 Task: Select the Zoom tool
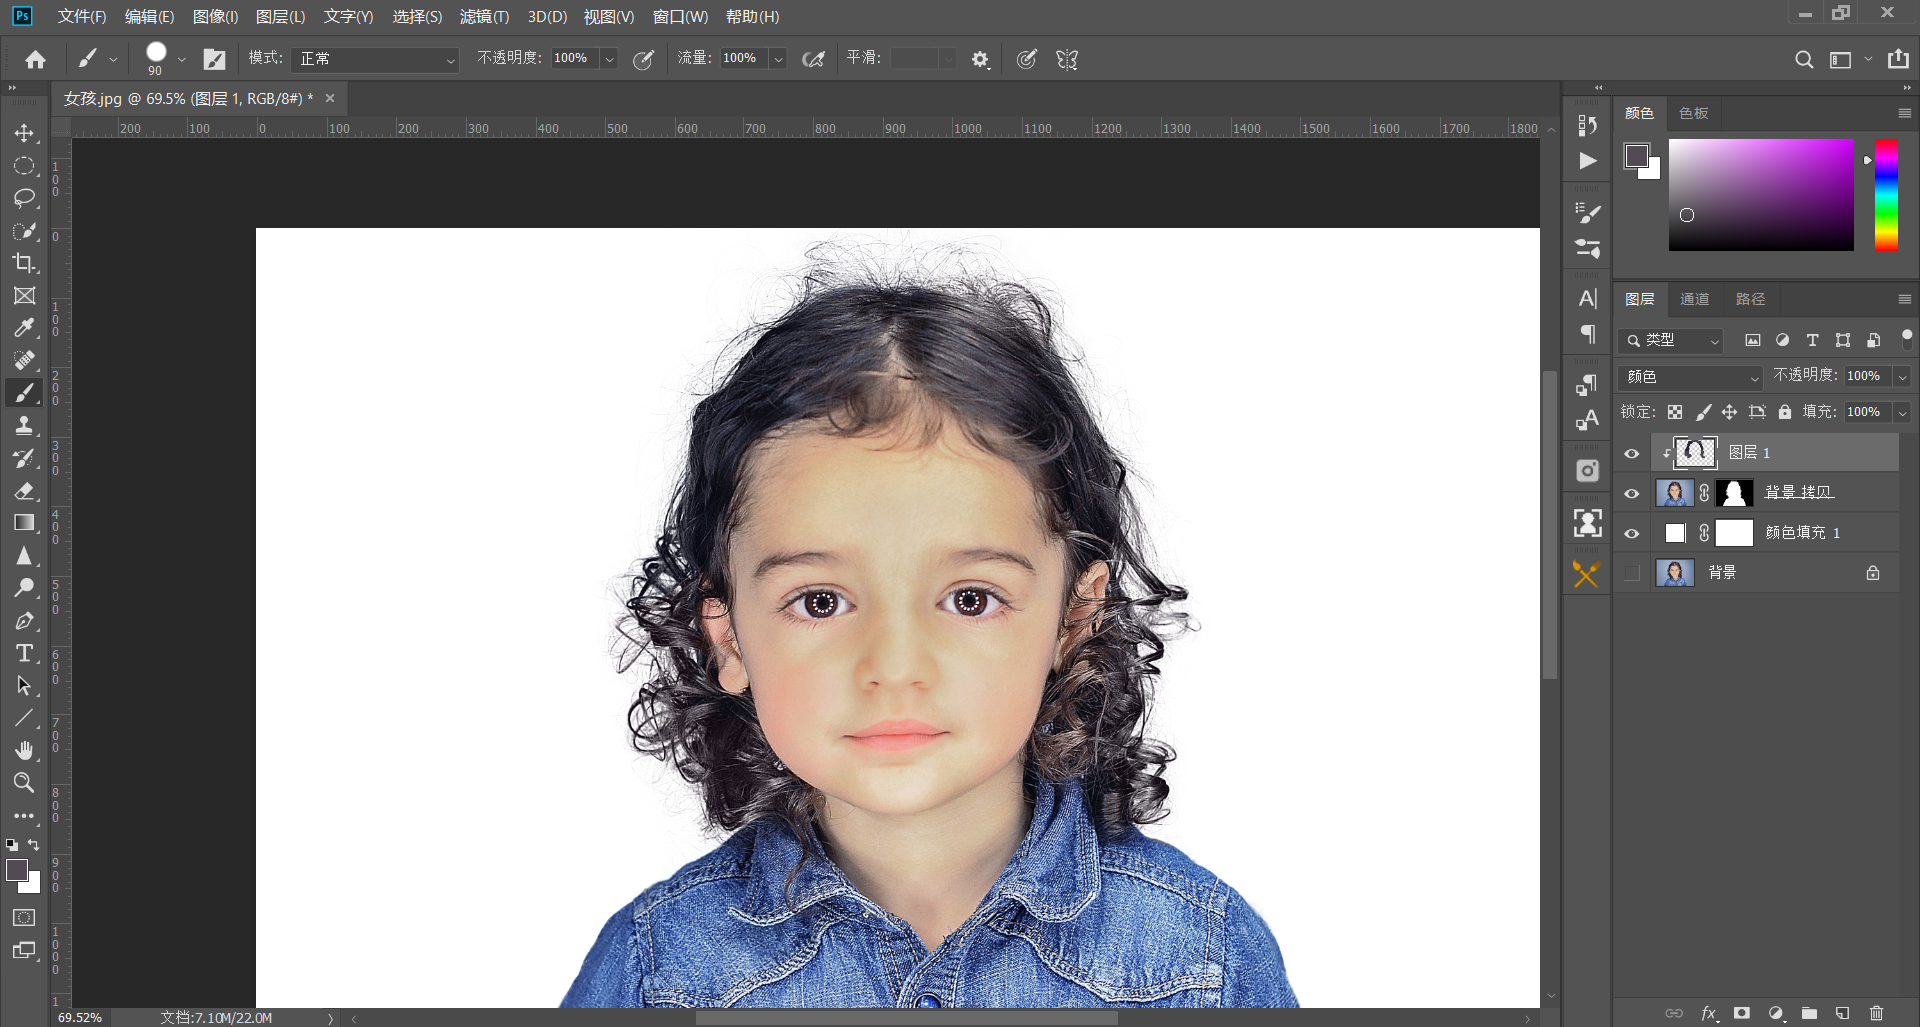[x=24, y=783]
